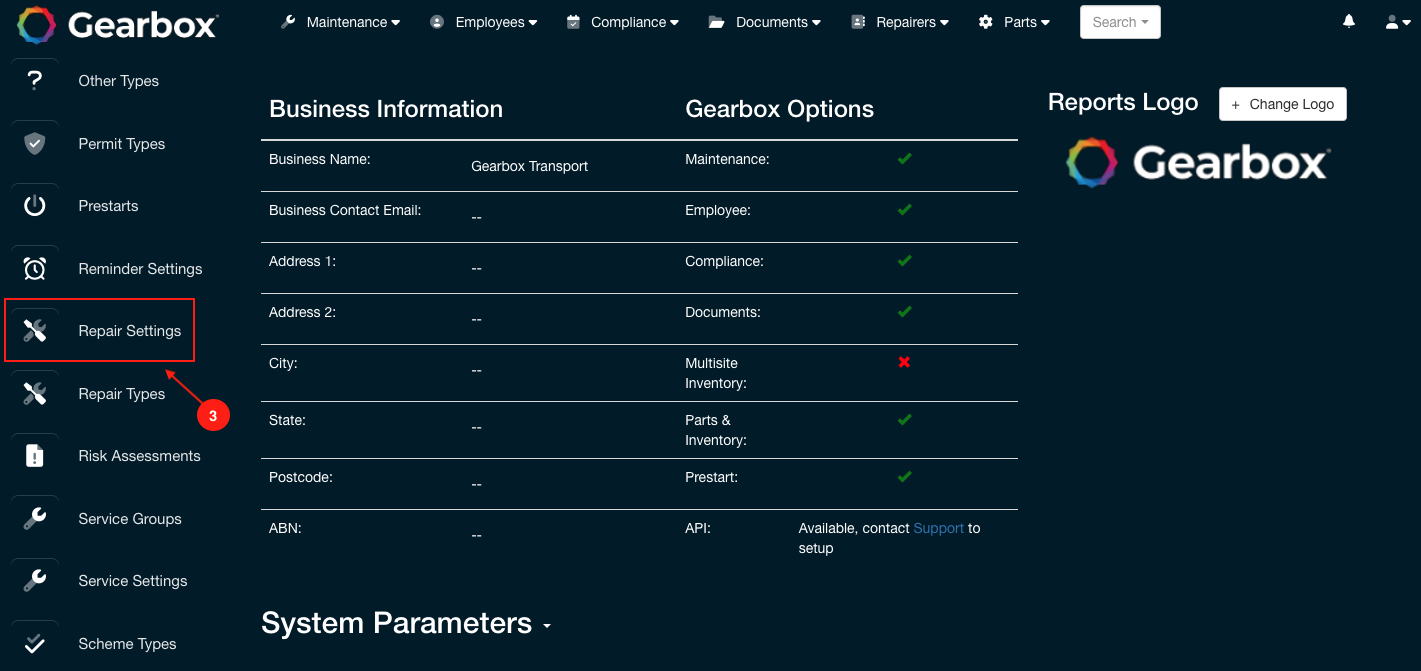Click the Service Groups wrench icon

(x=35, y=518)
